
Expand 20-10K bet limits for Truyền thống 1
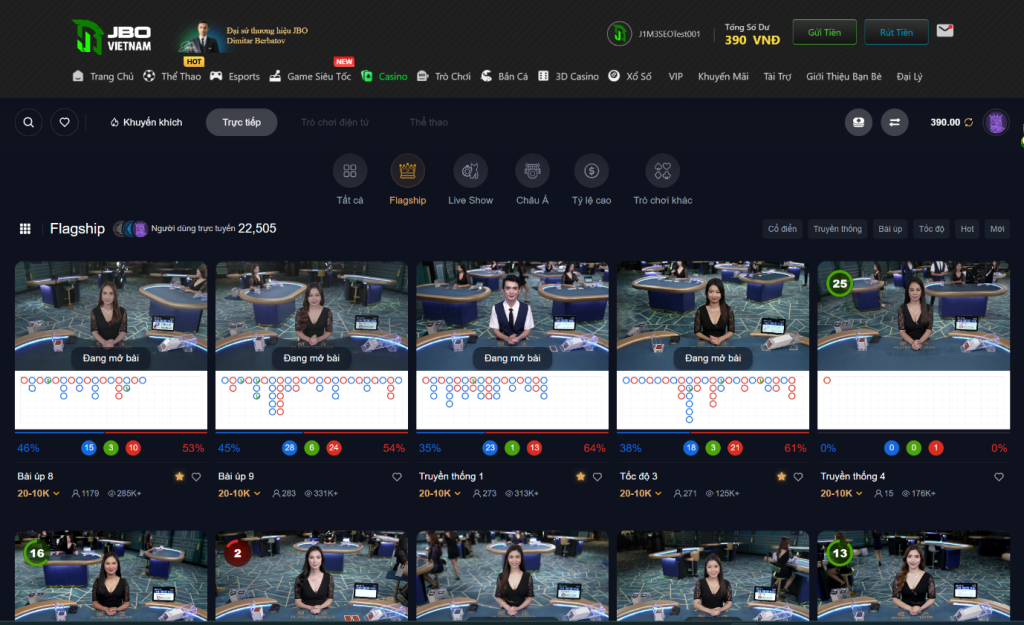coord(440,493)
